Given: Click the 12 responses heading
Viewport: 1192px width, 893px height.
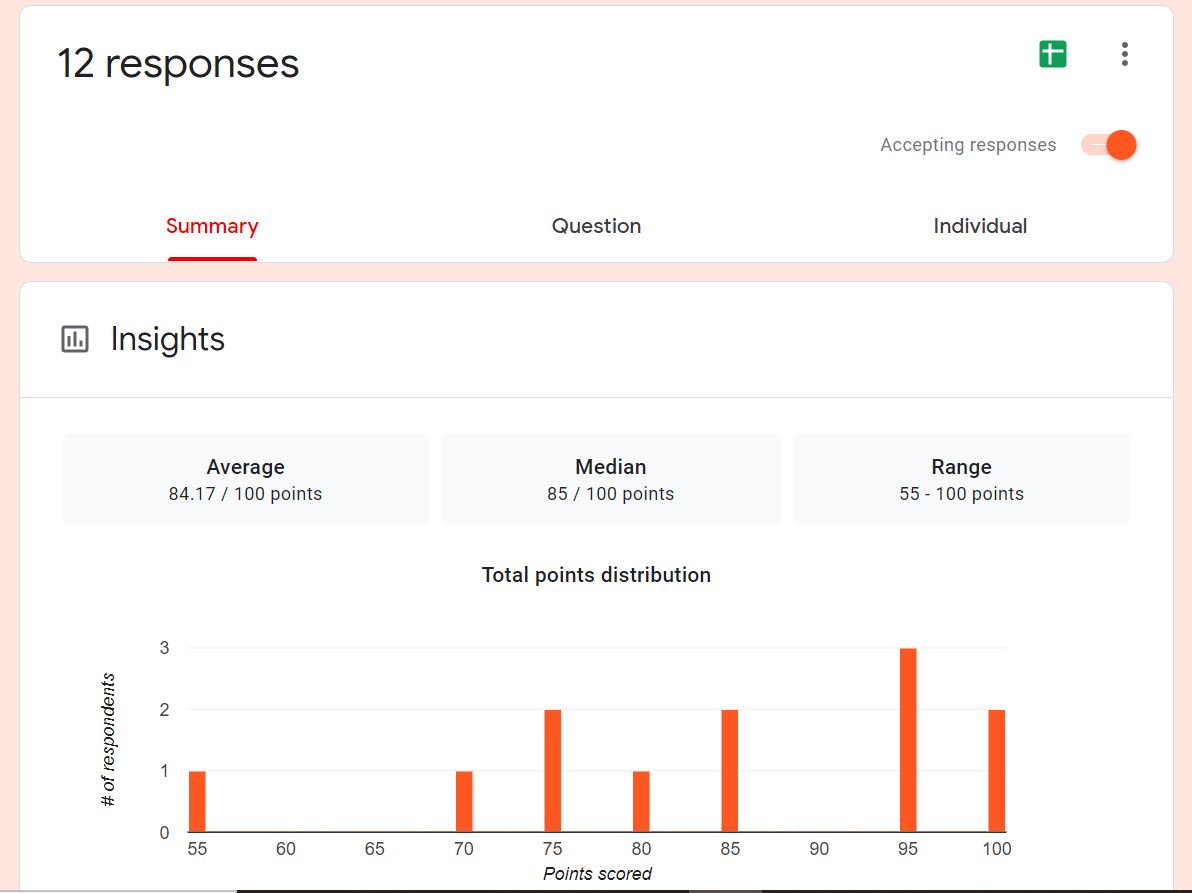Looking at the screenshot, I should tap(178, 63).
